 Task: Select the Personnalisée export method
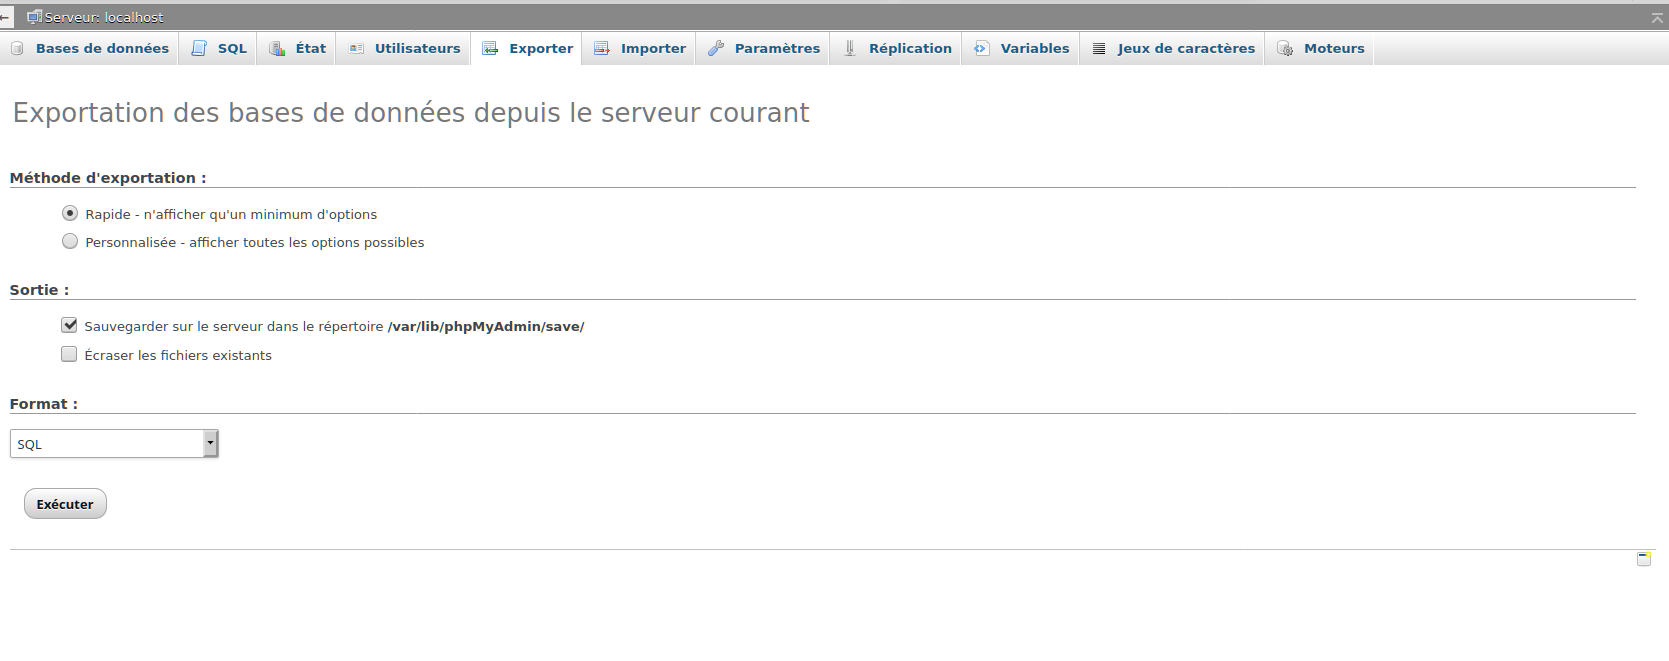[70, 241]
